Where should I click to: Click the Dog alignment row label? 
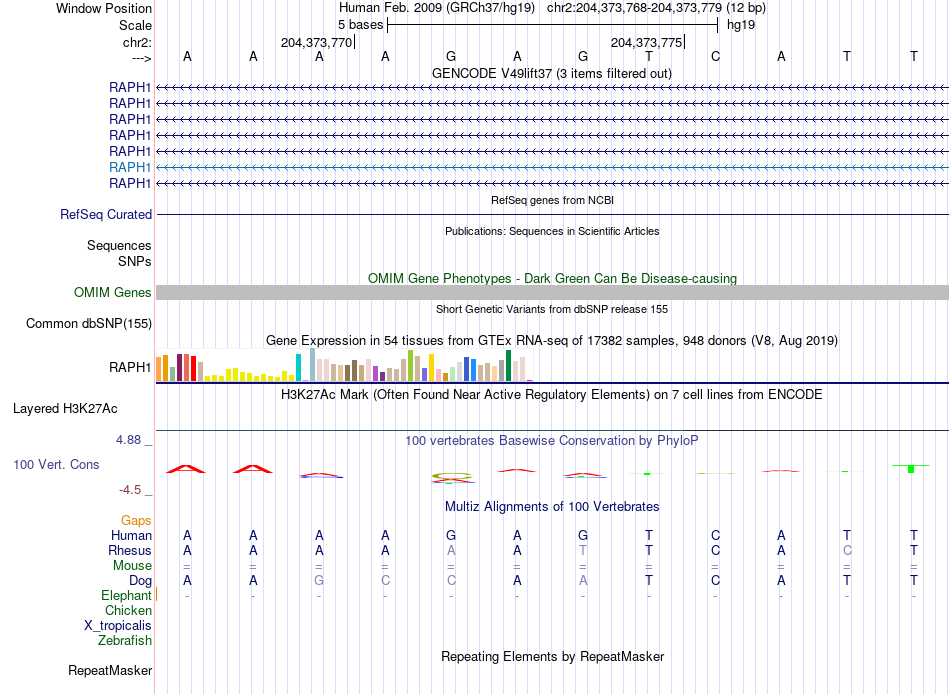(x=141, y=581)
